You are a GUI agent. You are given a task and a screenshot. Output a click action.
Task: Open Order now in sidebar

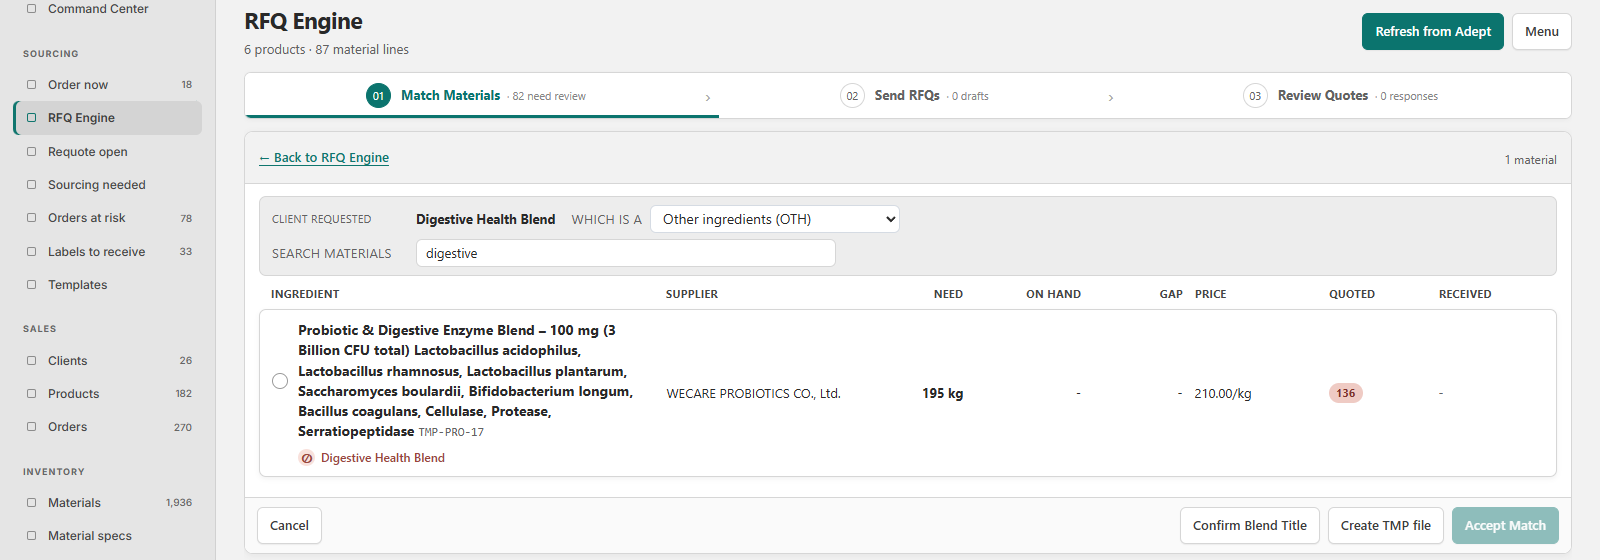(x=107, y=85)
